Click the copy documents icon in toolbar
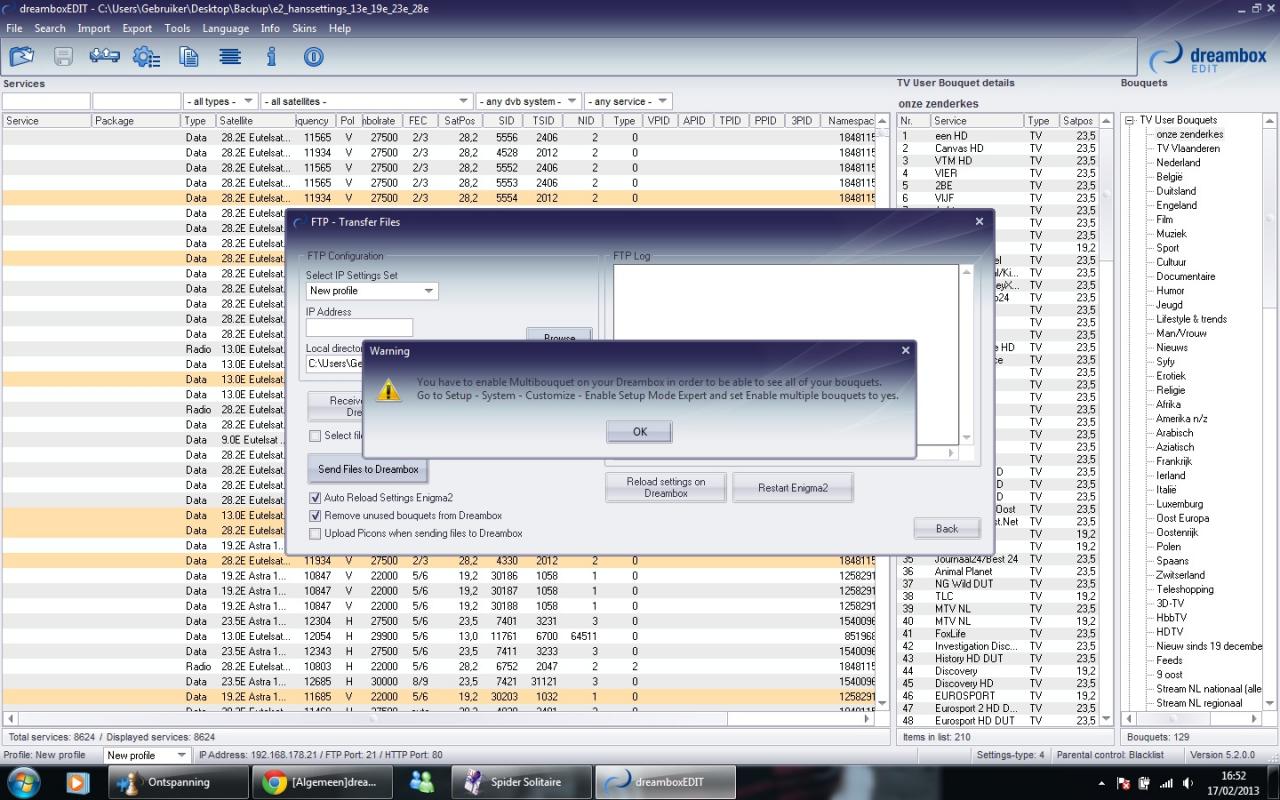1280x800 pixels. pyautogui.click(x=188, y=57)
